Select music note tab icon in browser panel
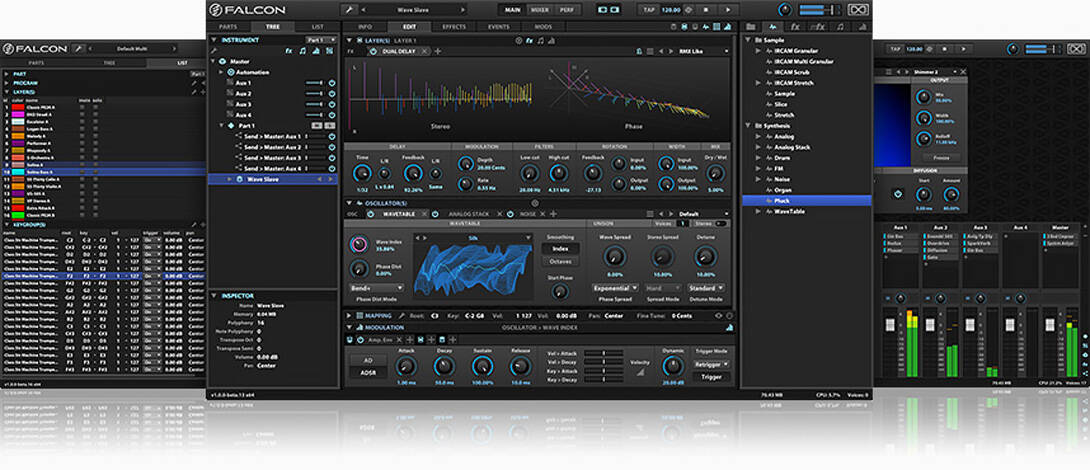Screen dimensions: 1090x470 click(840, 26)
